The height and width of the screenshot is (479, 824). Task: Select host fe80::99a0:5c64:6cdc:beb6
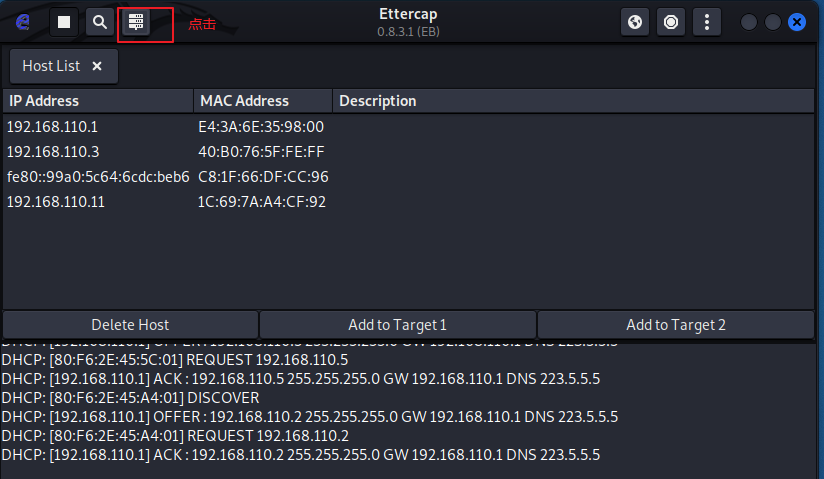(x=408, y=177)
